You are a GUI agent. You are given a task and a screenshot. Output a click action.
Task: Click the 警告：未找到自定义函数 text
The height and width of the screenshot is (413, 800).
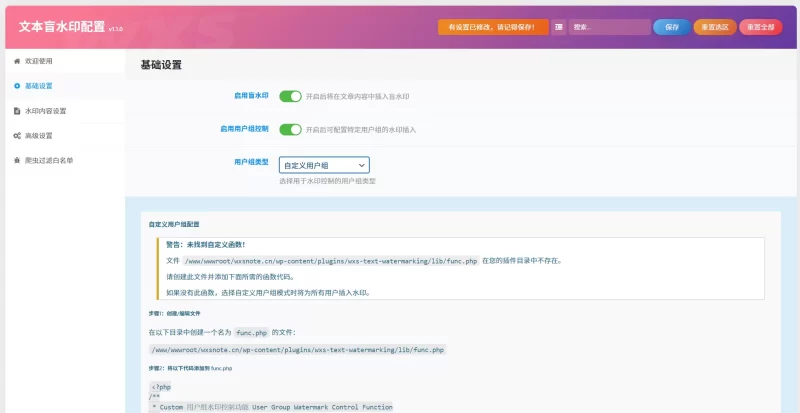206,245
